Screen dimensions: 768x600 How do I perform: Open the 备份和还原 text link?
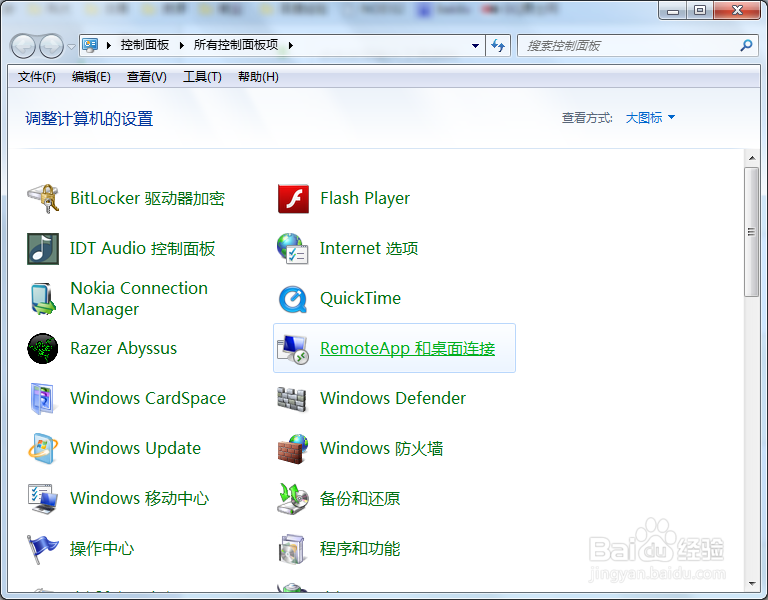[360, 499]
